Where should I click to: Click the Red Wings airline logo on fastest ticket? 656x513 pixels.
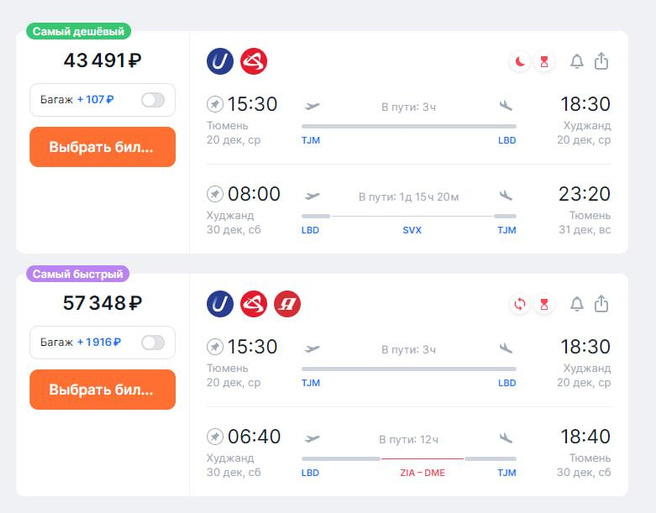pyautogui.click(x=254, y=304)
